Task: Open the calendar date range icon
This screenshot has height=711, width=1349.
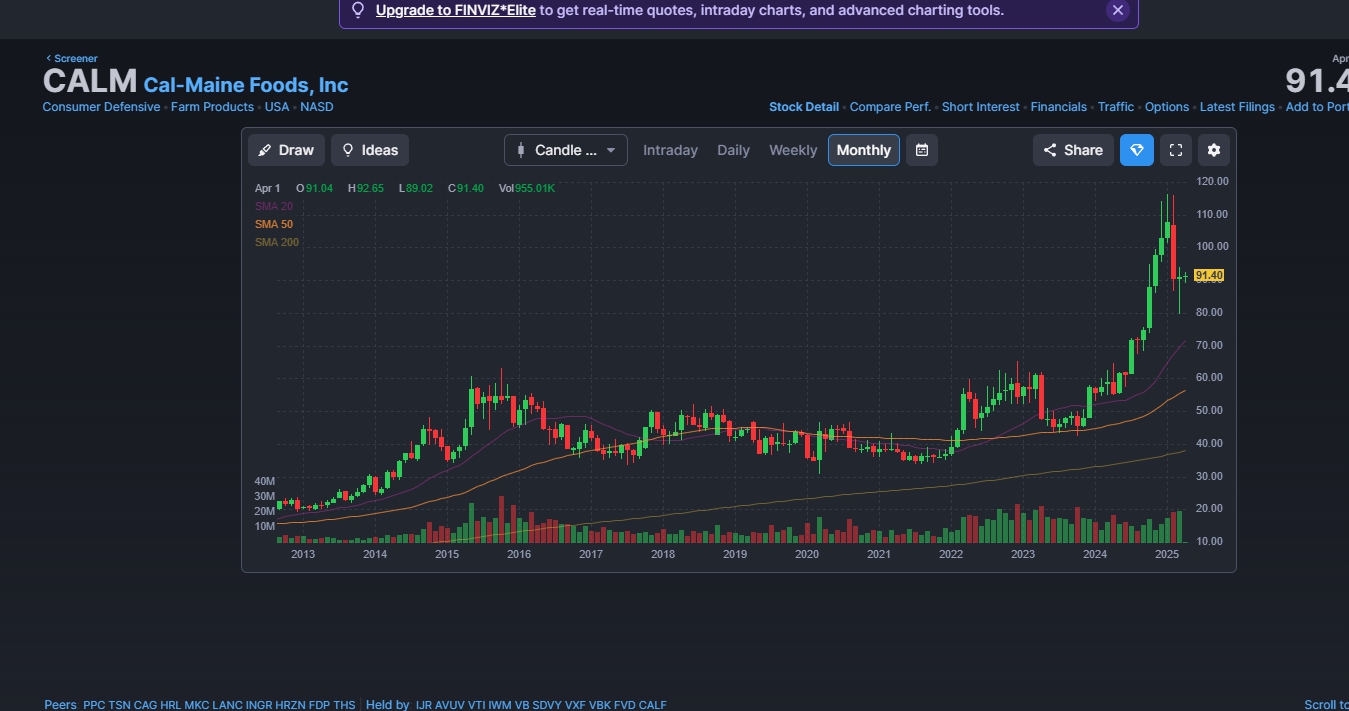Action: pos(922,150)
